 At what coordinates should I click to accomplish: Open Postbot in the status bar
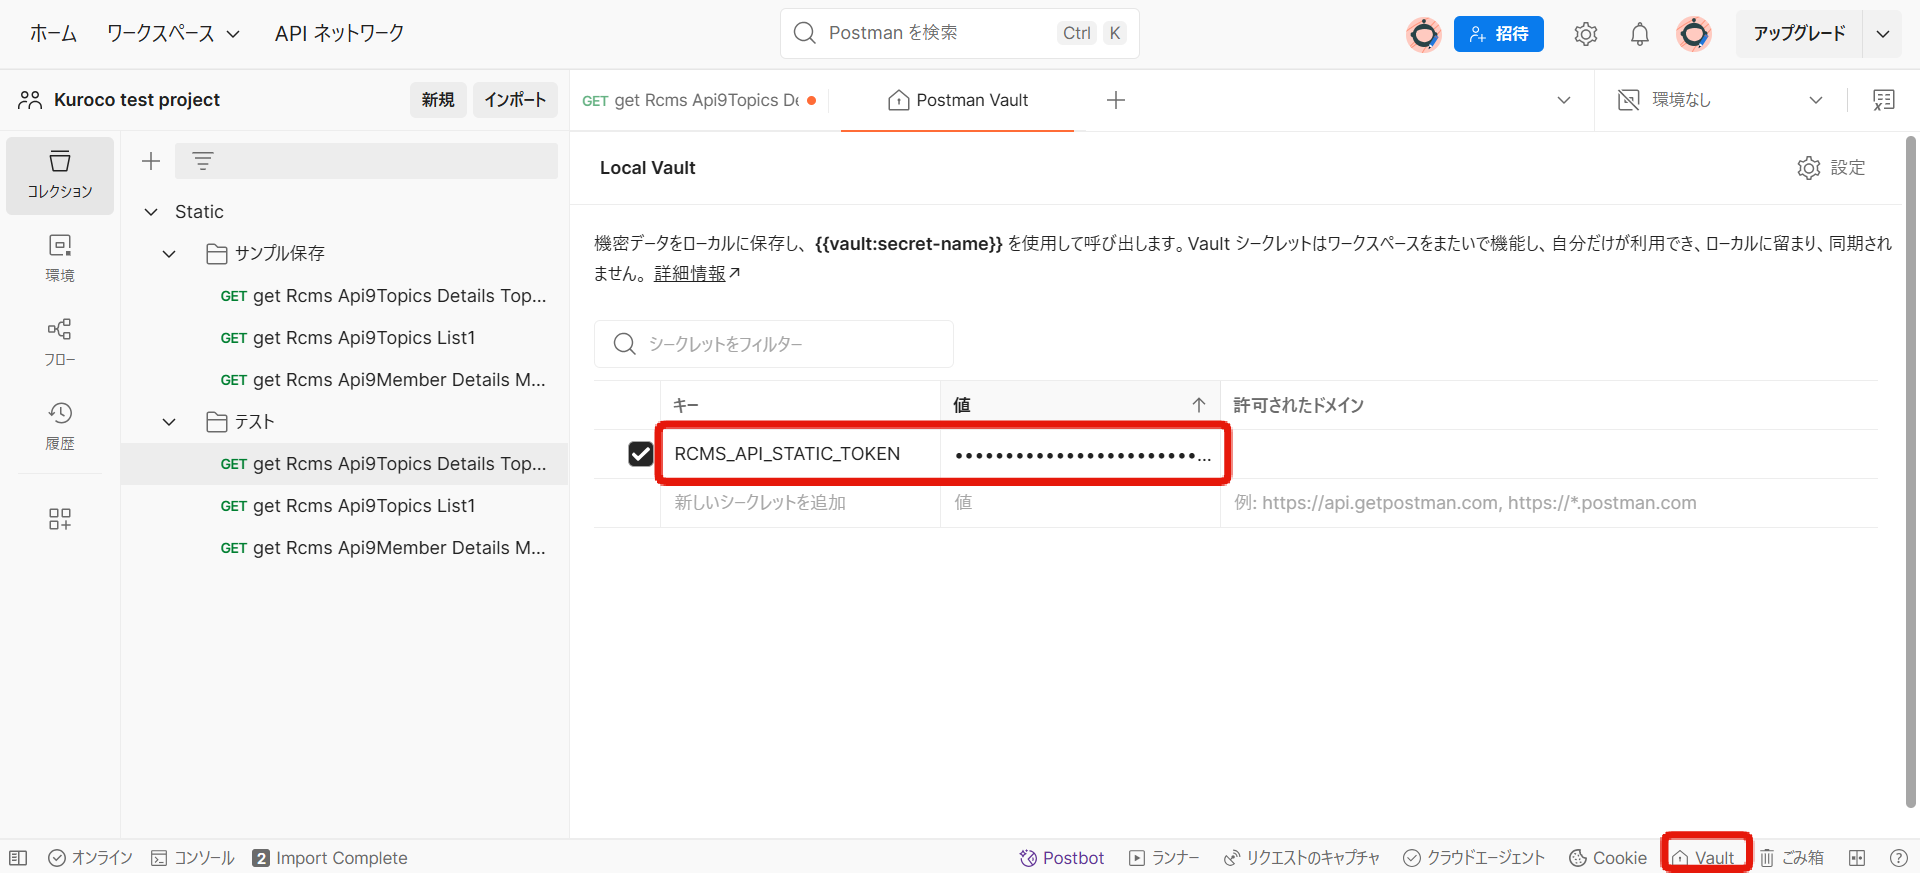[1061, 858]
